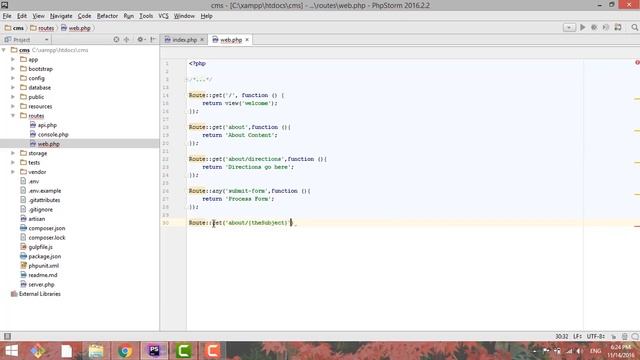
Task: Select phpunit.xml in project tree
Action: click(40, 266)
